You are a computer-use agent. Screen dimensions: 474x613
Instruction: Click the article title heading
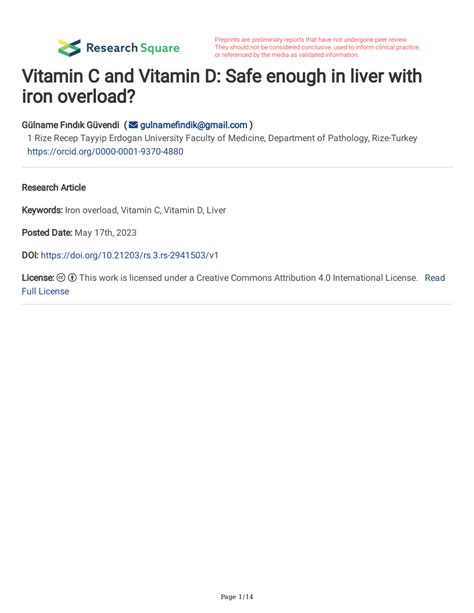(x=222, y=86)
